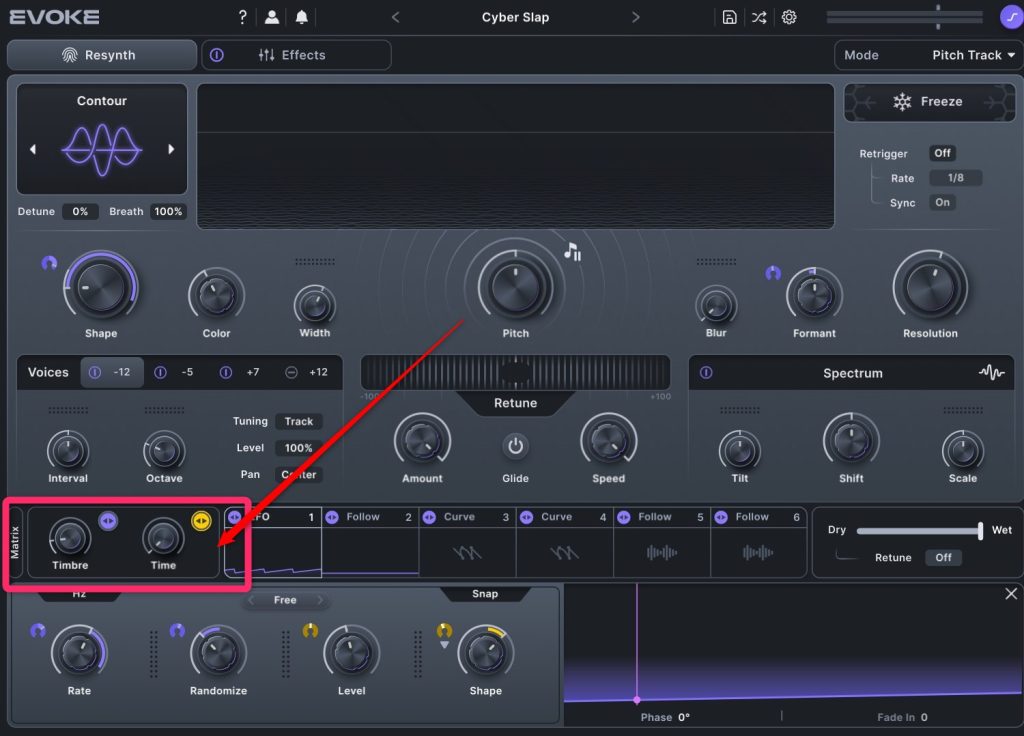Click the shuffle randomize preset icon
The height and width of the screenshot is (736, 1024).
pos(759,17)
